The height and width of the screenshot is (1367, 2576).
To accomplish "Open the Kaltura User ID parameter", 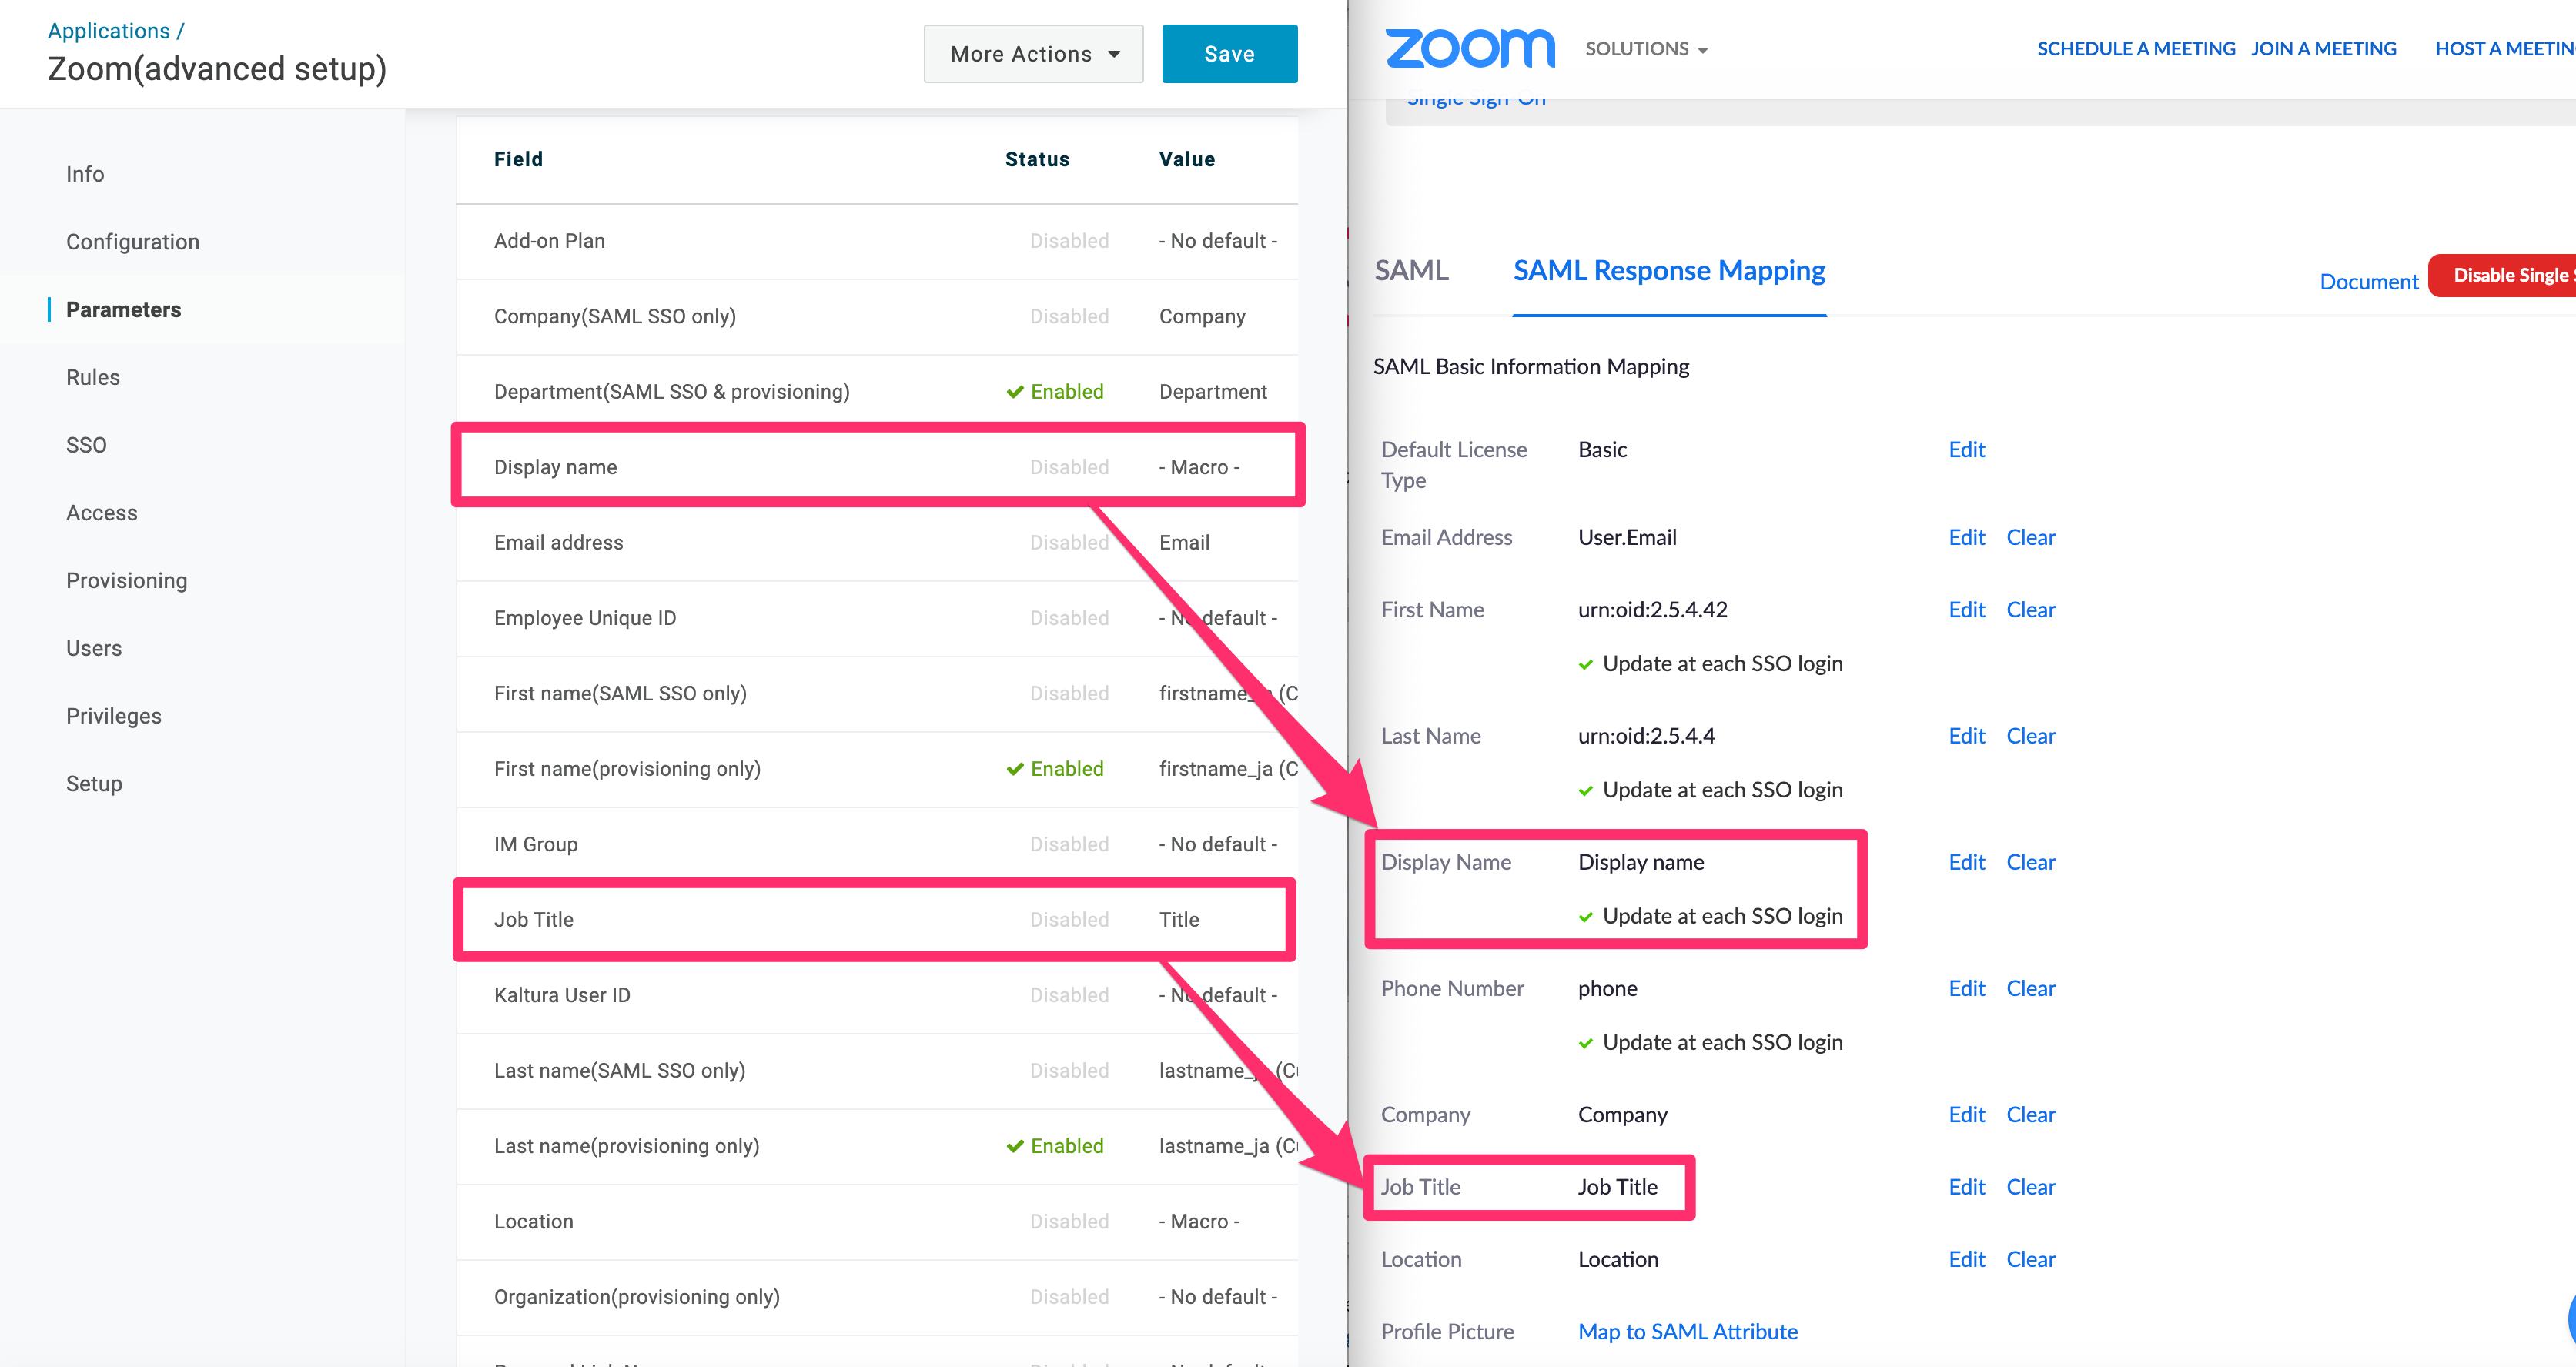I will coord(877,996).
